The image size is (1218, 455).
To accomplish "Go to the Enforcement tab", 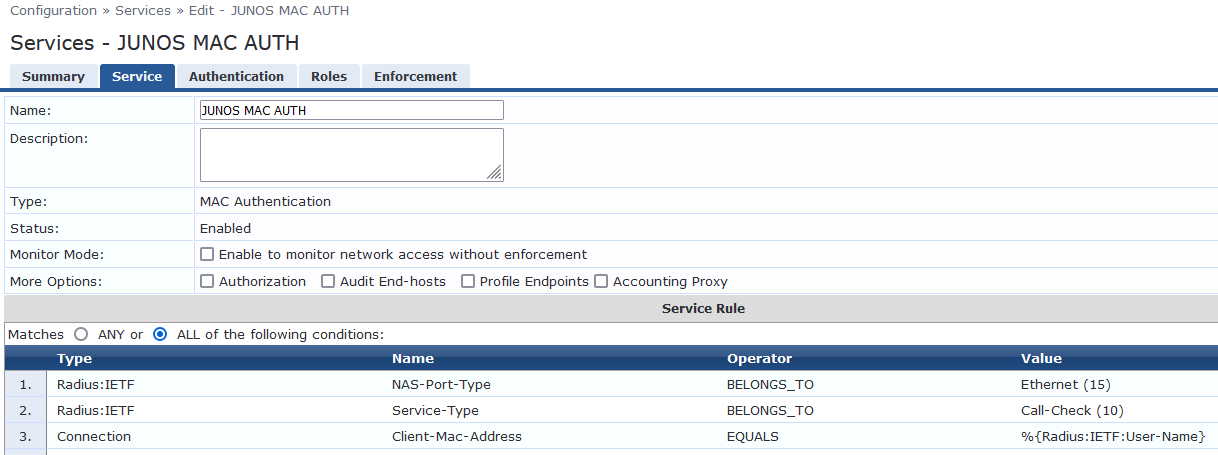I will click(x=415, y=77).
